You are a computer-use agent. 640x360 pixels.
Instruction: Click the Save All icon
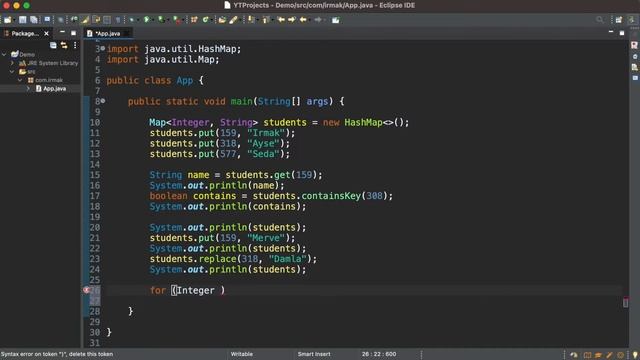click(34, 20)
